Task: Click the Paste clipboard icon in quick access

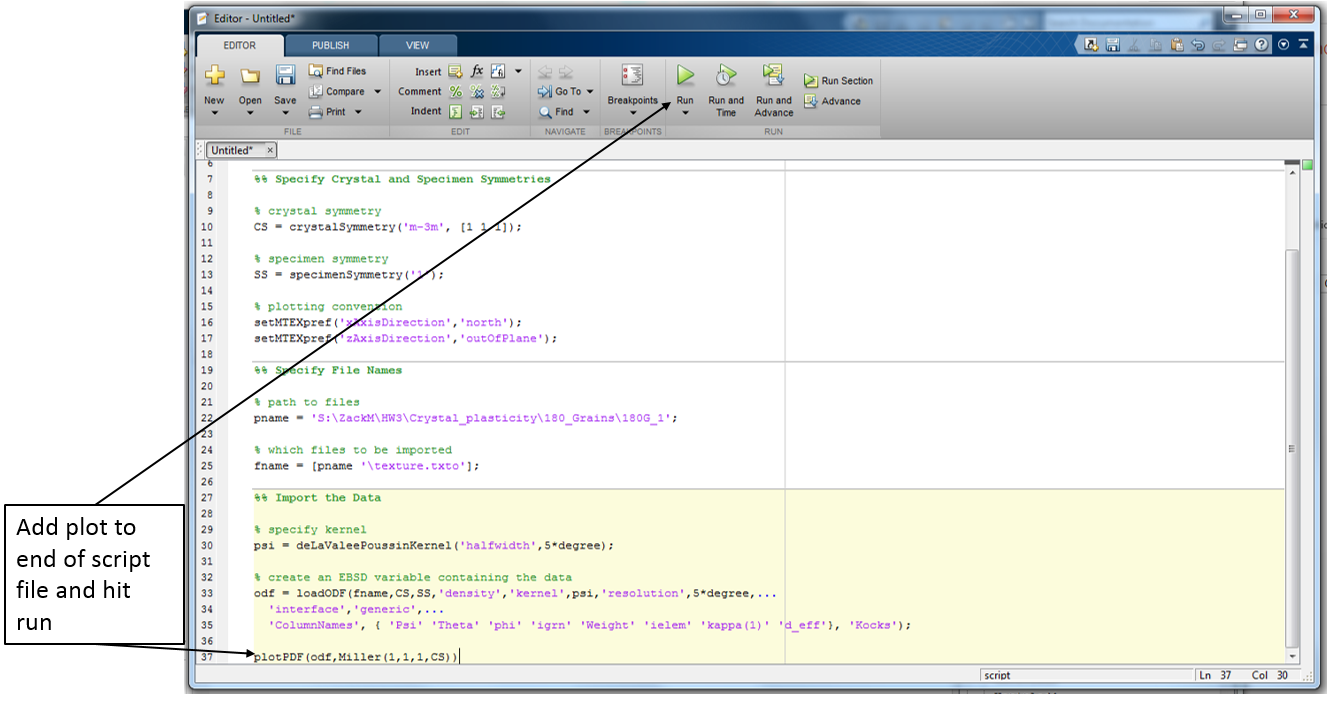Action: click(1178, 45)
